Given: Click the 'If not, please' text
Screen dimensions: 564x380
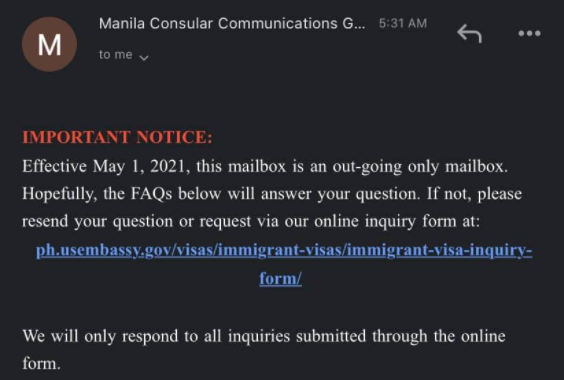Looking at the screenshot, I should pyautogui.click(x=474, y=194).
